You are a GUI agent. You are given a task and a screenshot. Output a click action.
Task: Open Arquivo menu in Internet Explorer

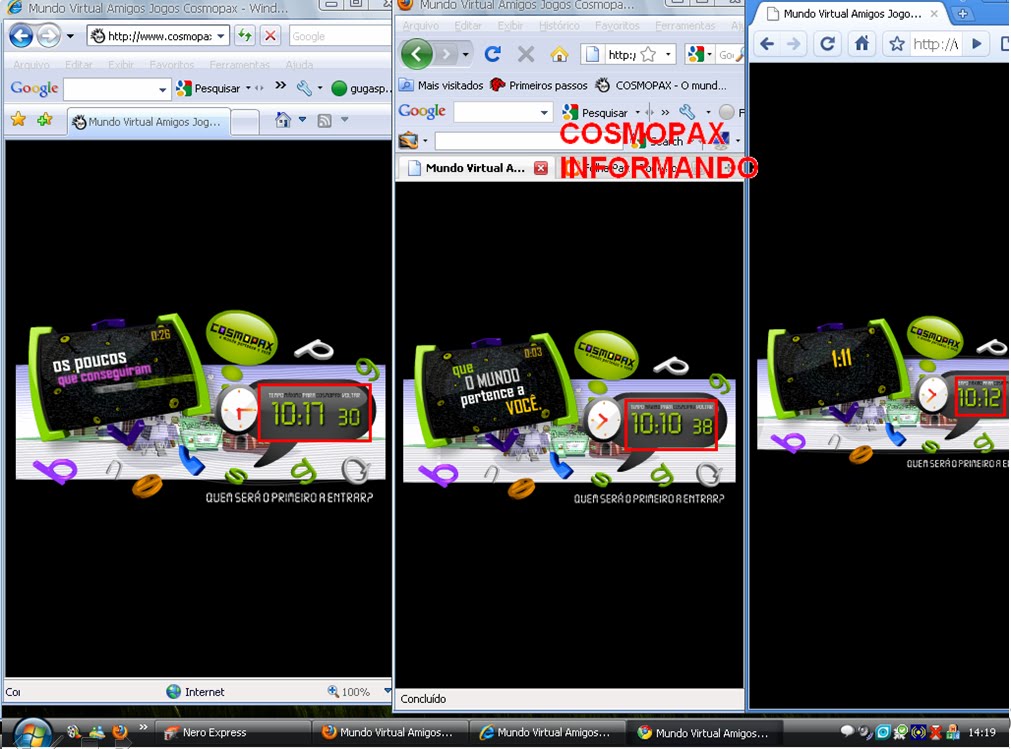(x=31, y=64)
